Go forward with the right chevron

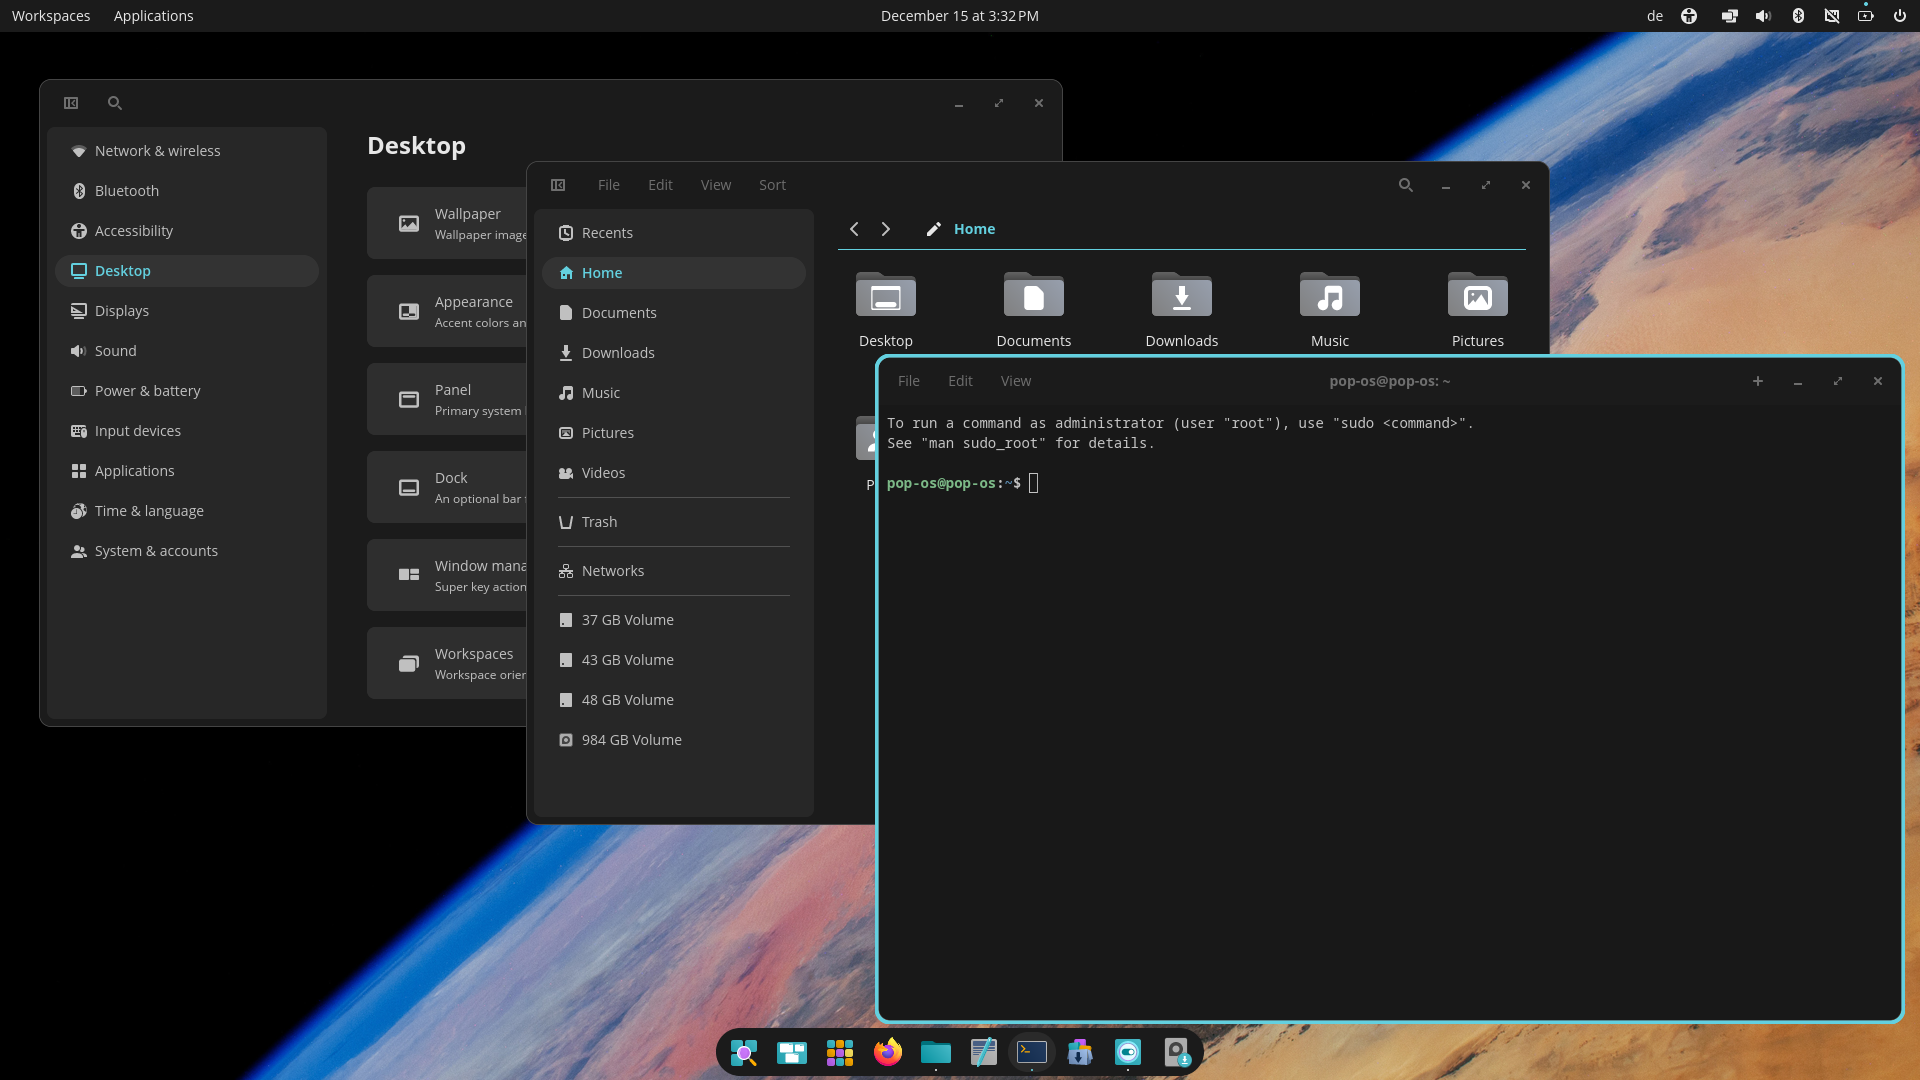click(x=885, y=229)
